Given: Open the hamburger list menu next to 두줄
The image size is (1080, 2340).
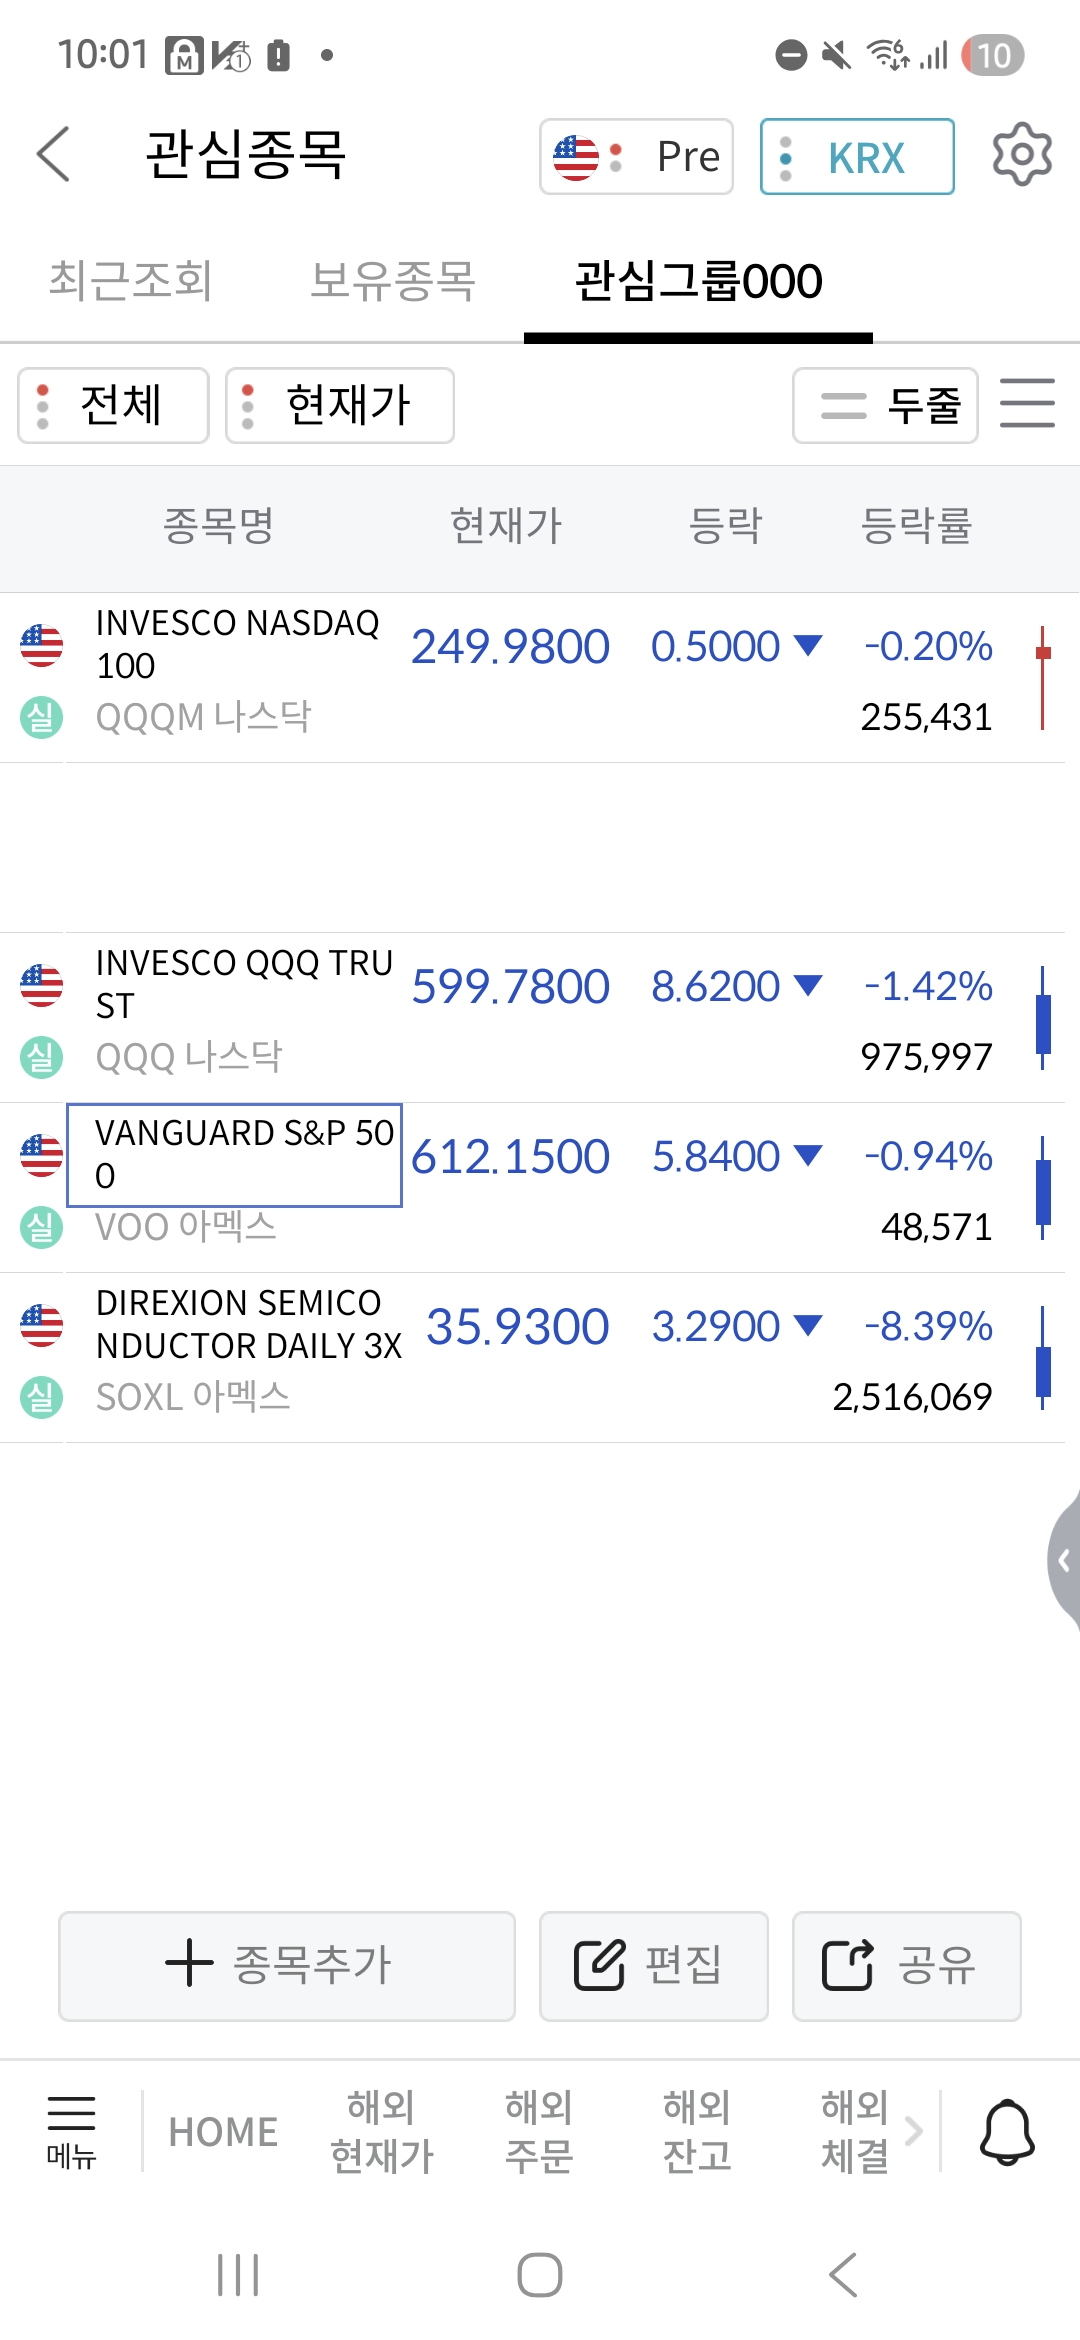Looking at the screenshot, I should pyautogui.click(x=1027, y=404).
